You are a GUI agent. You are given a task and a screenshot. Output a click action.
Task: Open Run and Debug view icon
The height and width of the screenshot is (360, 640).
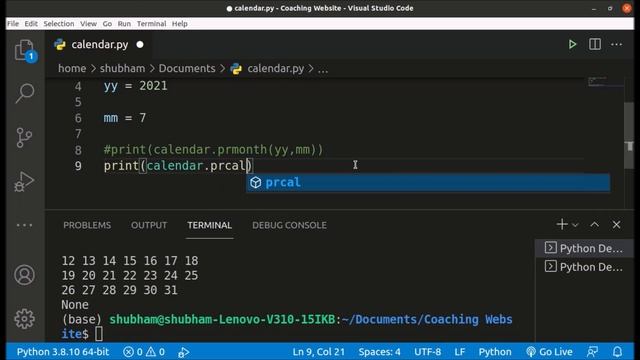pos(24,182)
